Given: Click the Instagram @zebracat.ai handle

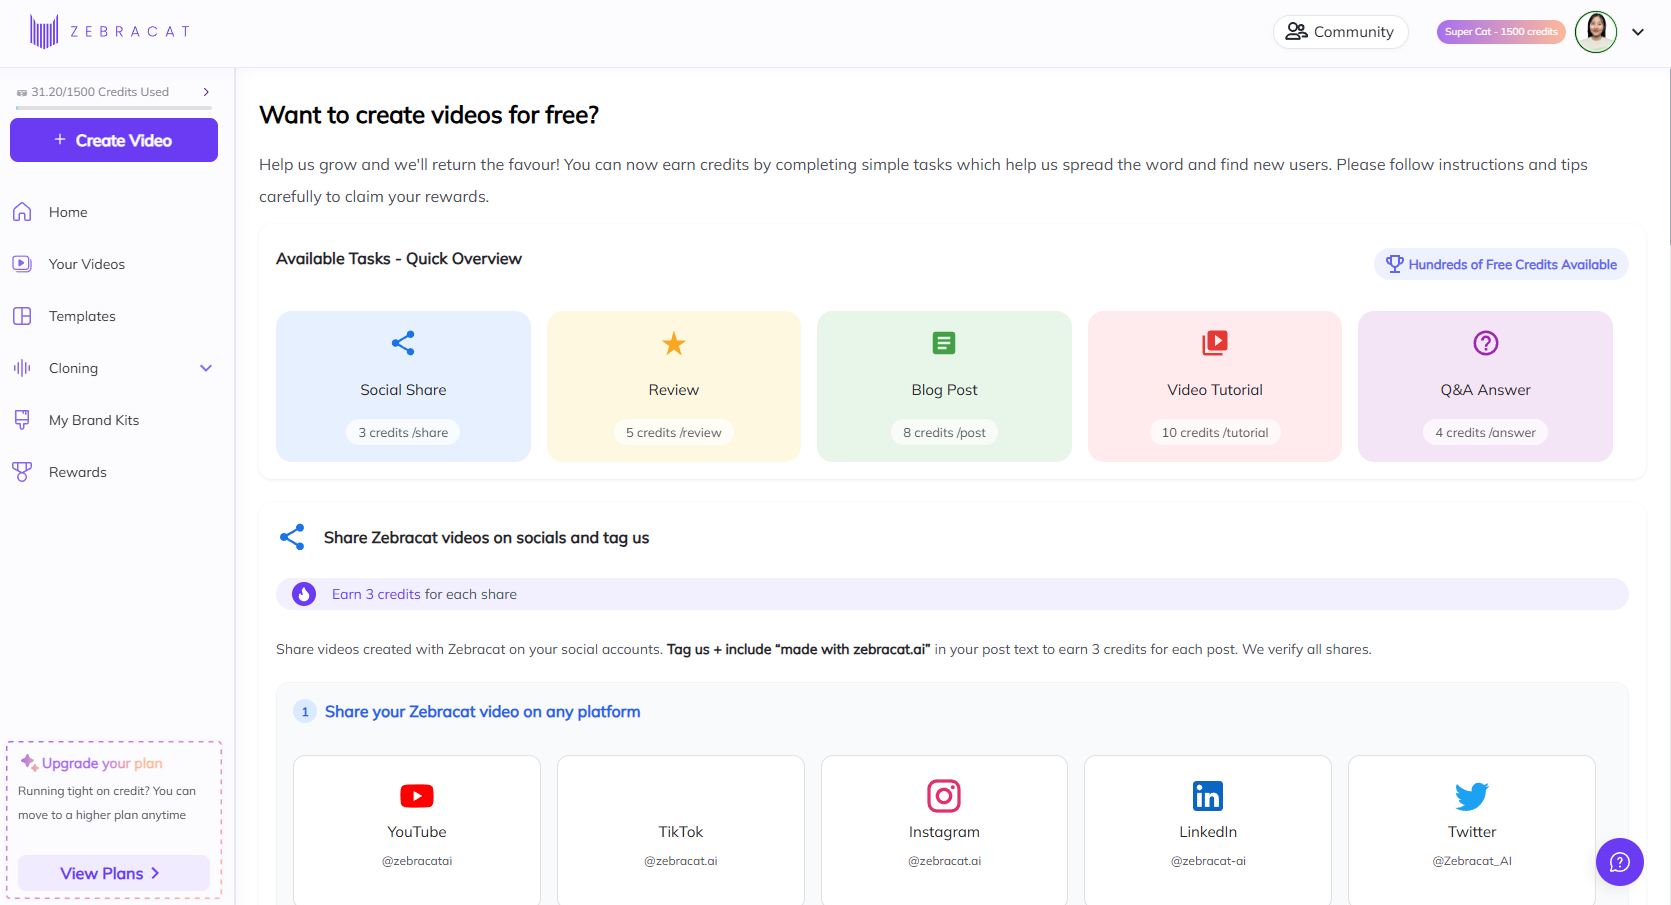Looking at the screenshot, I should click(x=944, y=861).
